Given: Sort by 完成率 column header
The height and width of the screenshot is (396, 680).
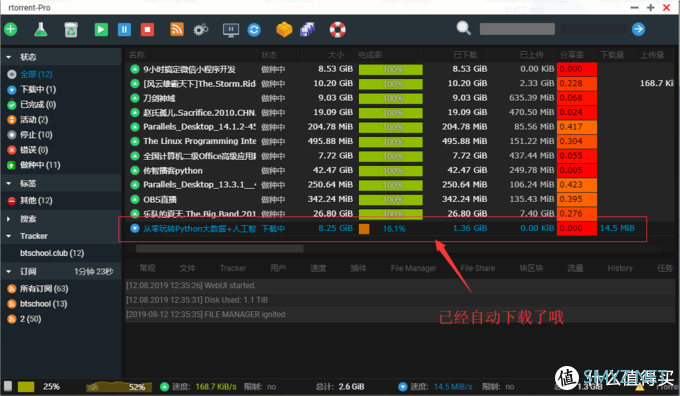Looking at the screenshot, I should [369, 55].
